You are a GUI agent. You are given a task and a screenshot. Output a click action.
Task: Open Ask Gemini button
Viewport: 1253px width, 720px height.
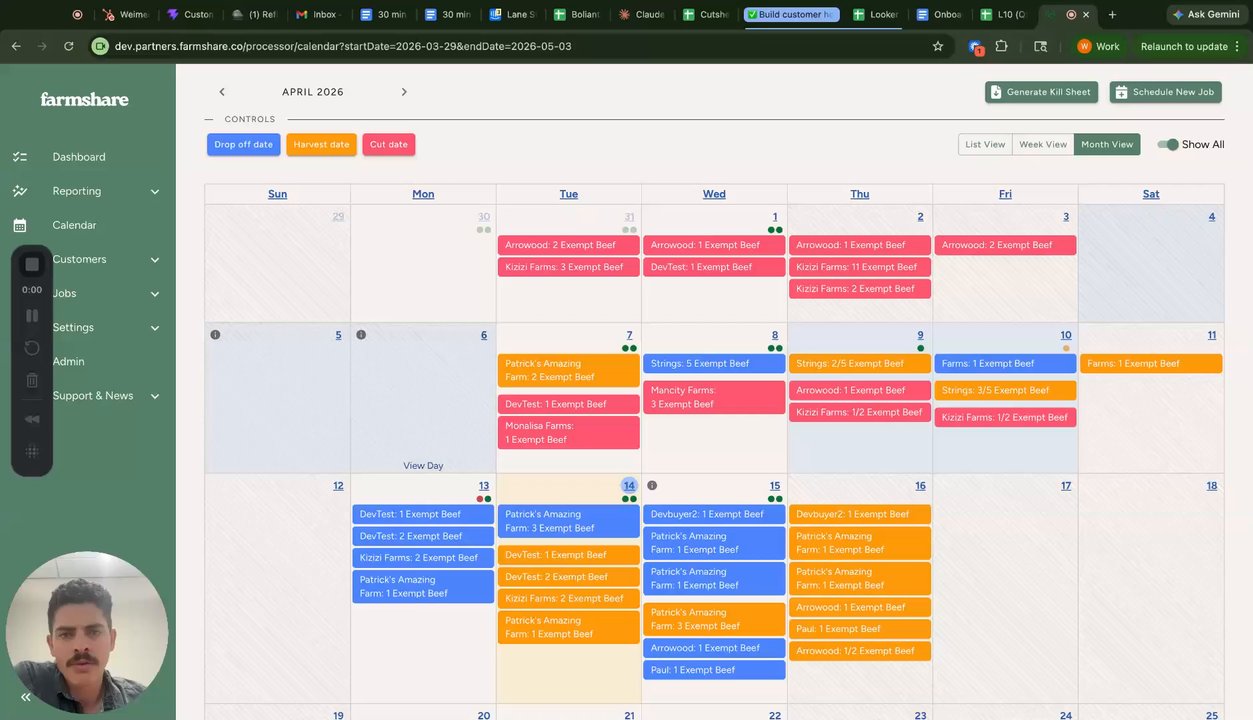pos(1207,15)
